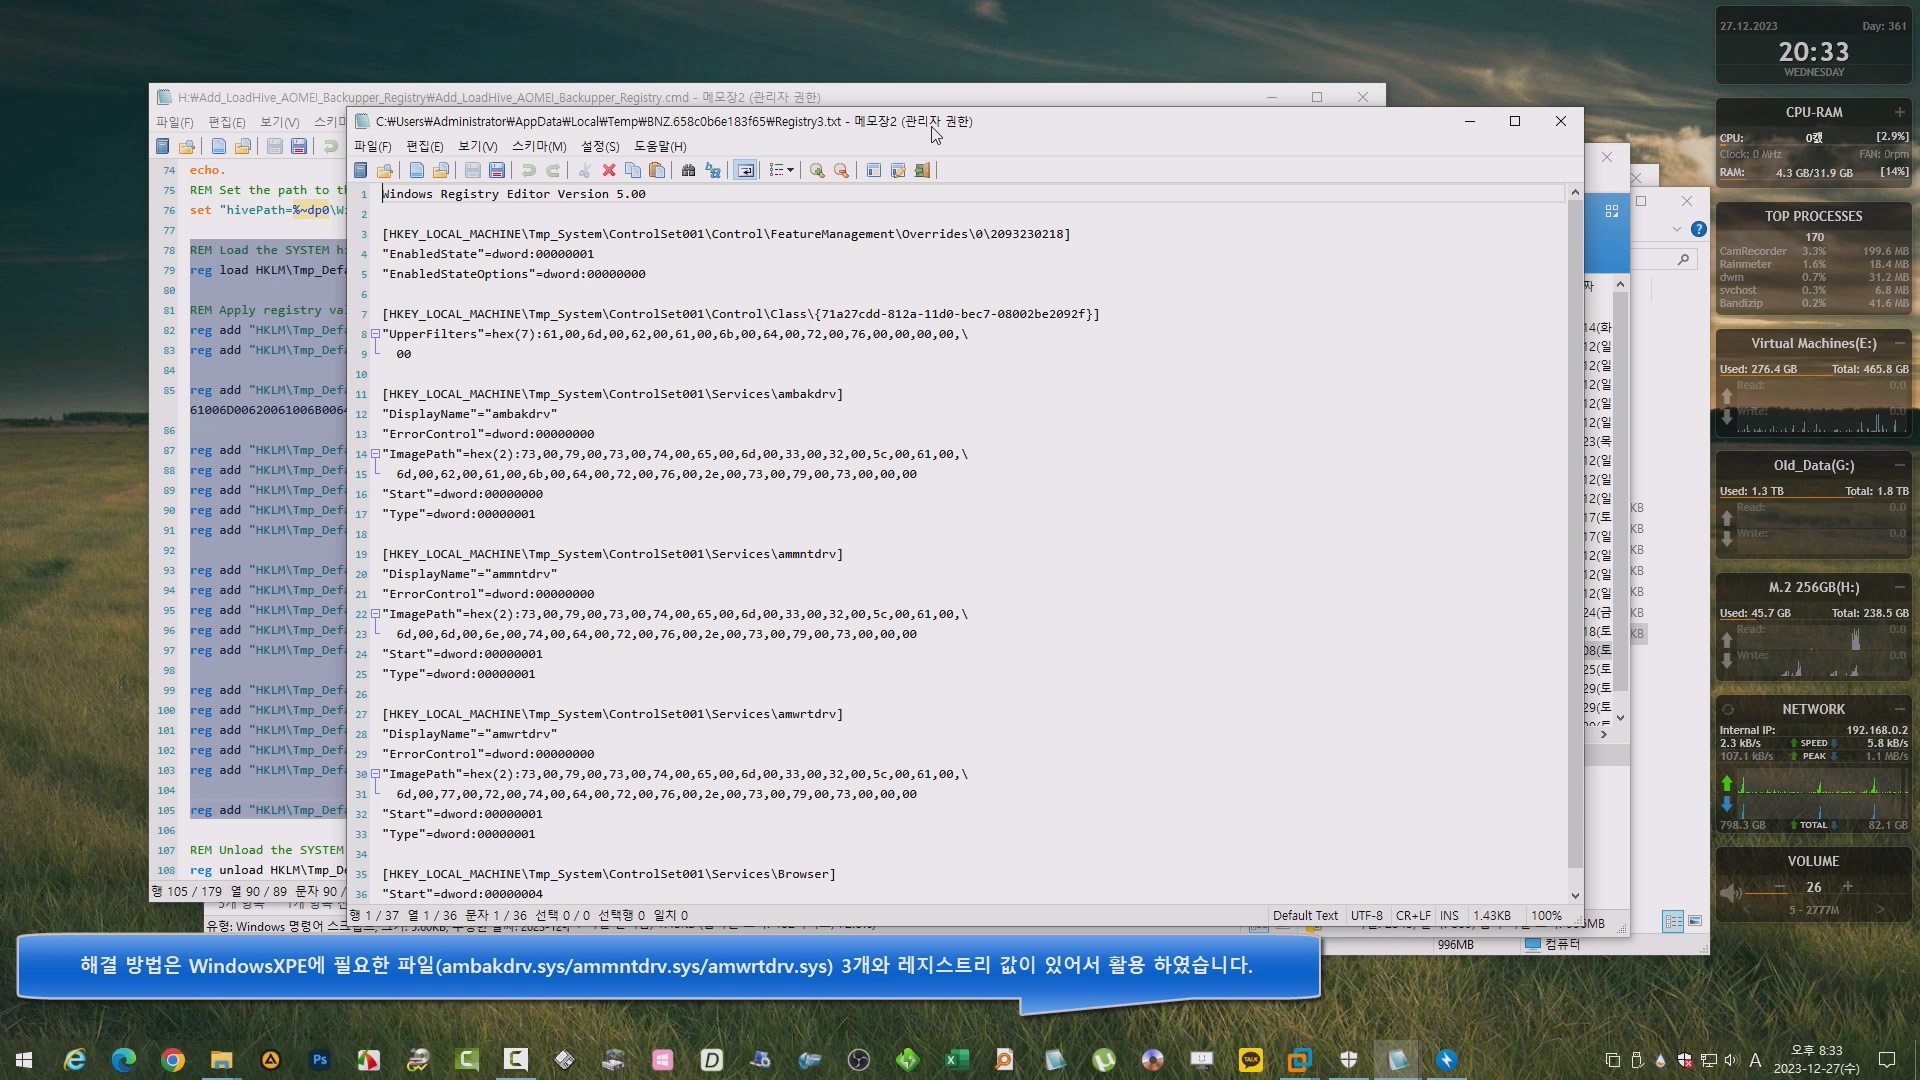Screen dimensions: 1920x1080
Task: Toggle INS insert mode in status bar
Action: pos(1449,915)
